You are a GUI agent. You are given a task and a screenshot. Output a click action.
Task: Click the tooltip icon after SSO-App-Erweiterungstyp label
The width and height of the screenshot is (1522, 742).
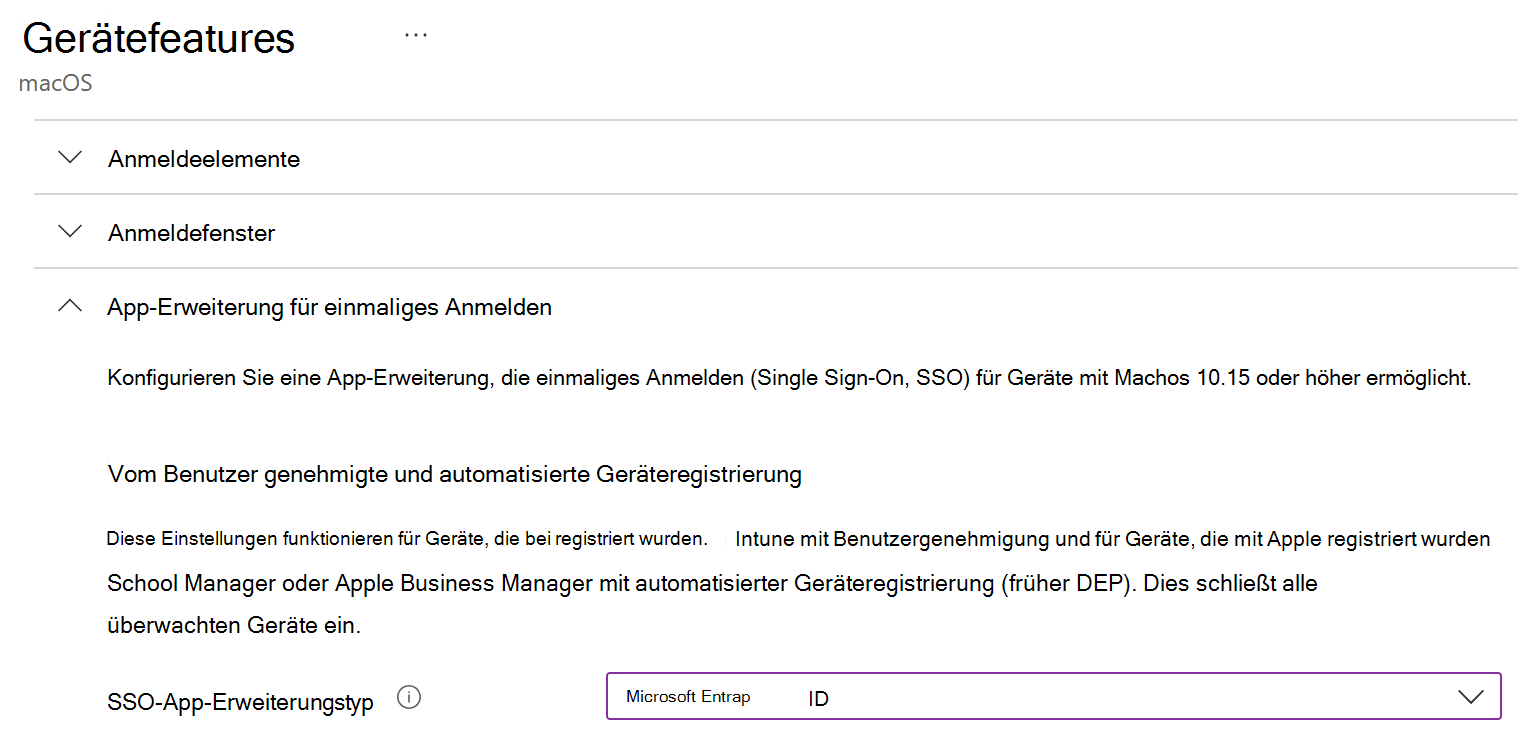(409, 698)
